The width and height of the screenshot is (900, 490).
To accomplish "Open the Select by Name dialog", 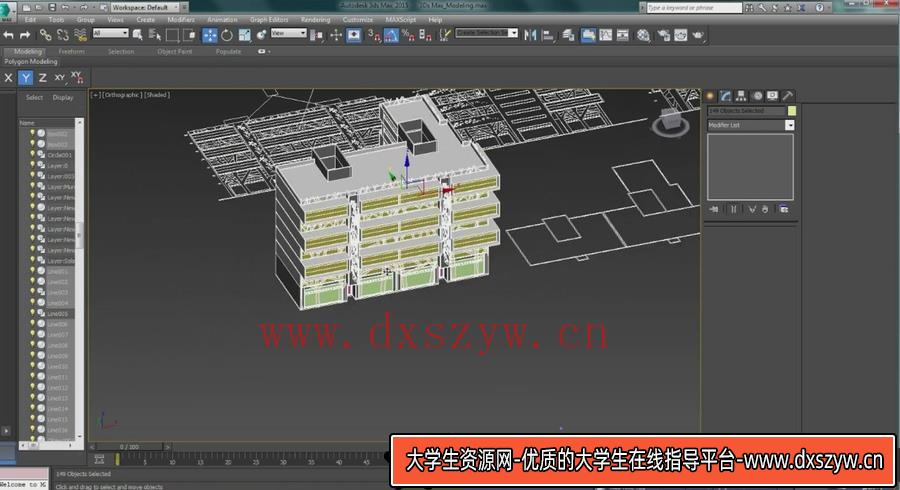I will [155, 36].
